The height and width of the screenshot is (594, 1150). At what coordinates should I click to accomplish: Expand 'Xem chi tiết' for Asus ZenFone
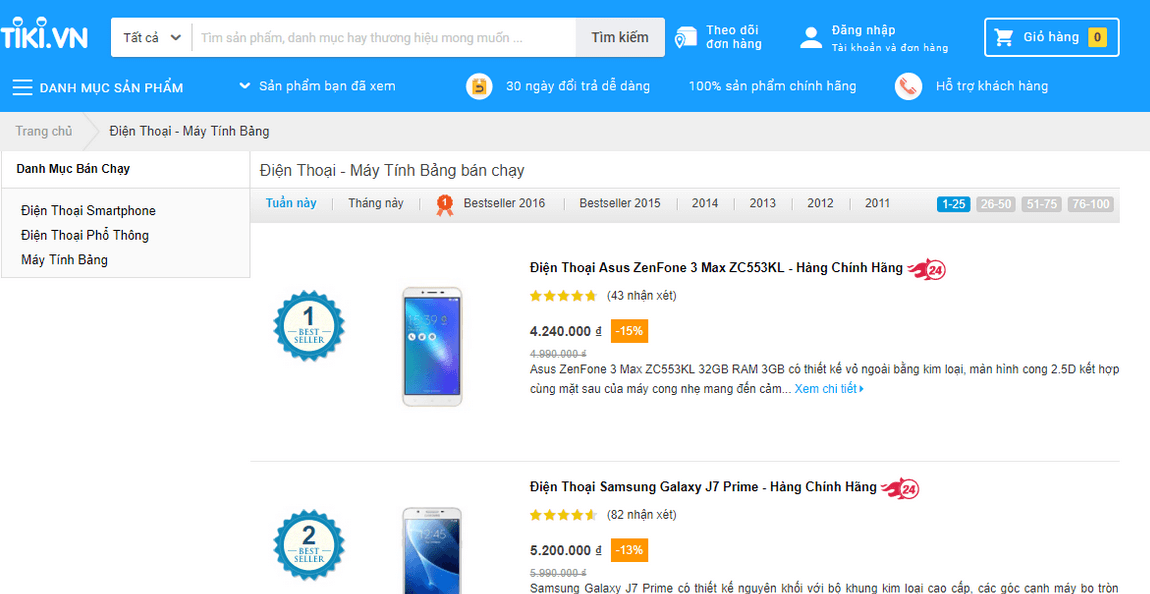pyautogui.click(x=829, y=389)
